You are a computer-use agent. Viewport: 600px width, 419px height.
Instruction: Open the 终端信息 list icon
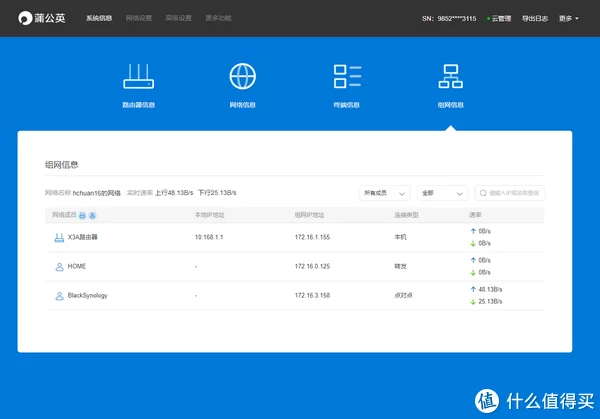tap(347, 77)
